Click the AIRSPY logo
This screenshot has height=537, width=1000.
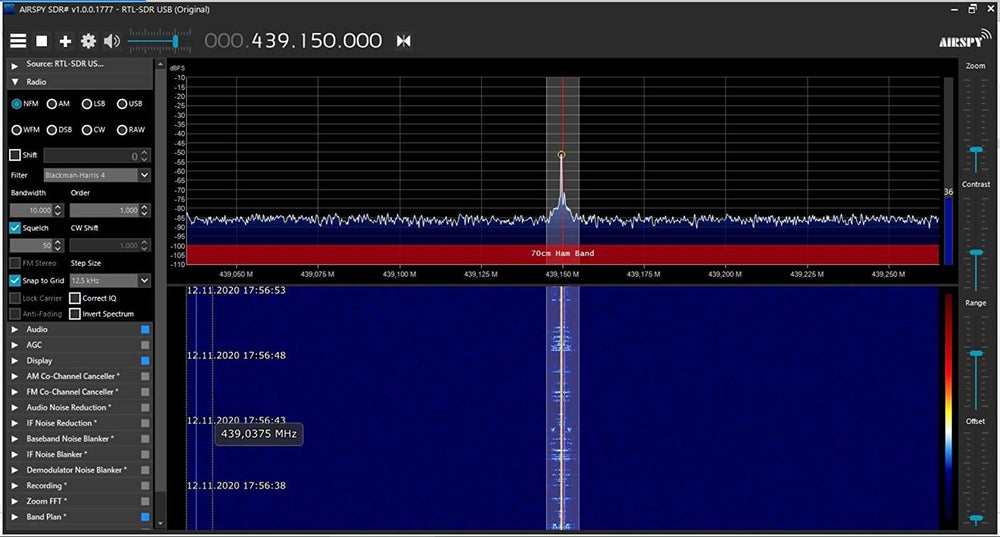click(x=964, y=39)
